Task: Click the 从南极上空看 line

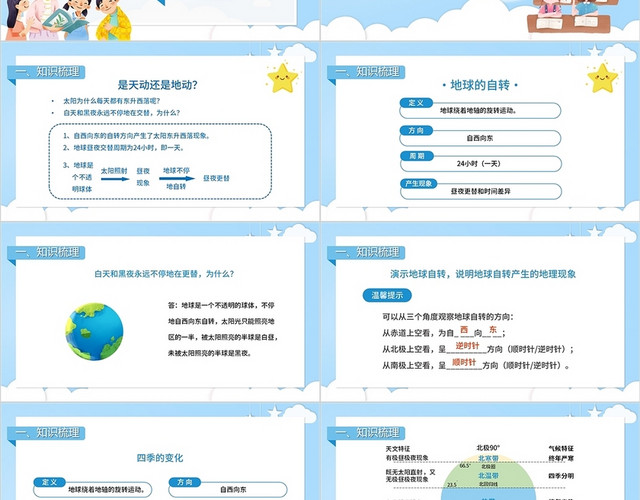Action: (476, 366)
